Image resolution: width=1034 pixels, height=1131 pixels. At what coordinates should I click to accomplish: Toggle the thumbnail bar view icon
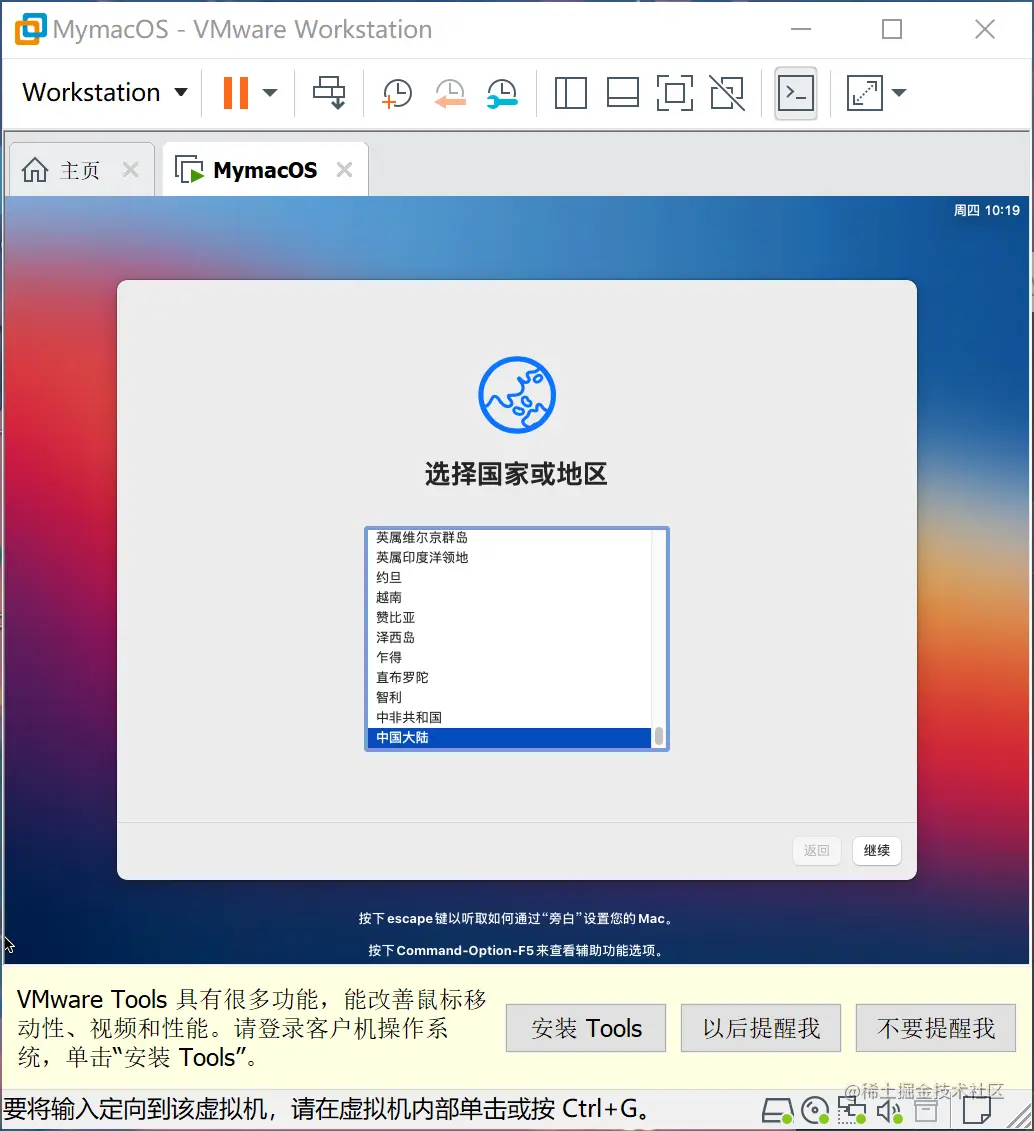[622, 92]
